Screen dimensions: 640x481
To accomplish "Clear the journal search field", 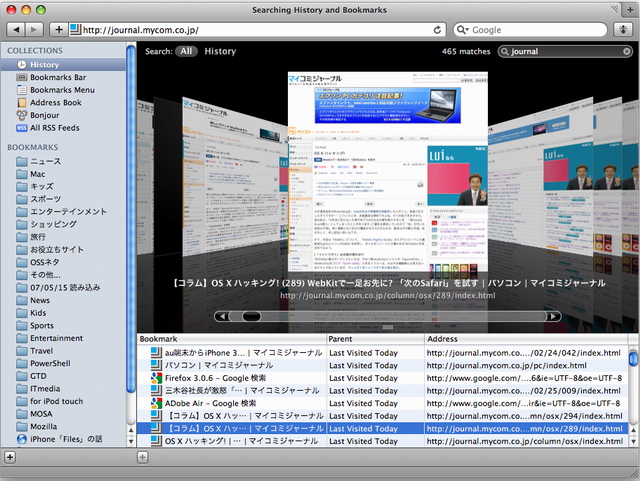I will tap(627, 51).
